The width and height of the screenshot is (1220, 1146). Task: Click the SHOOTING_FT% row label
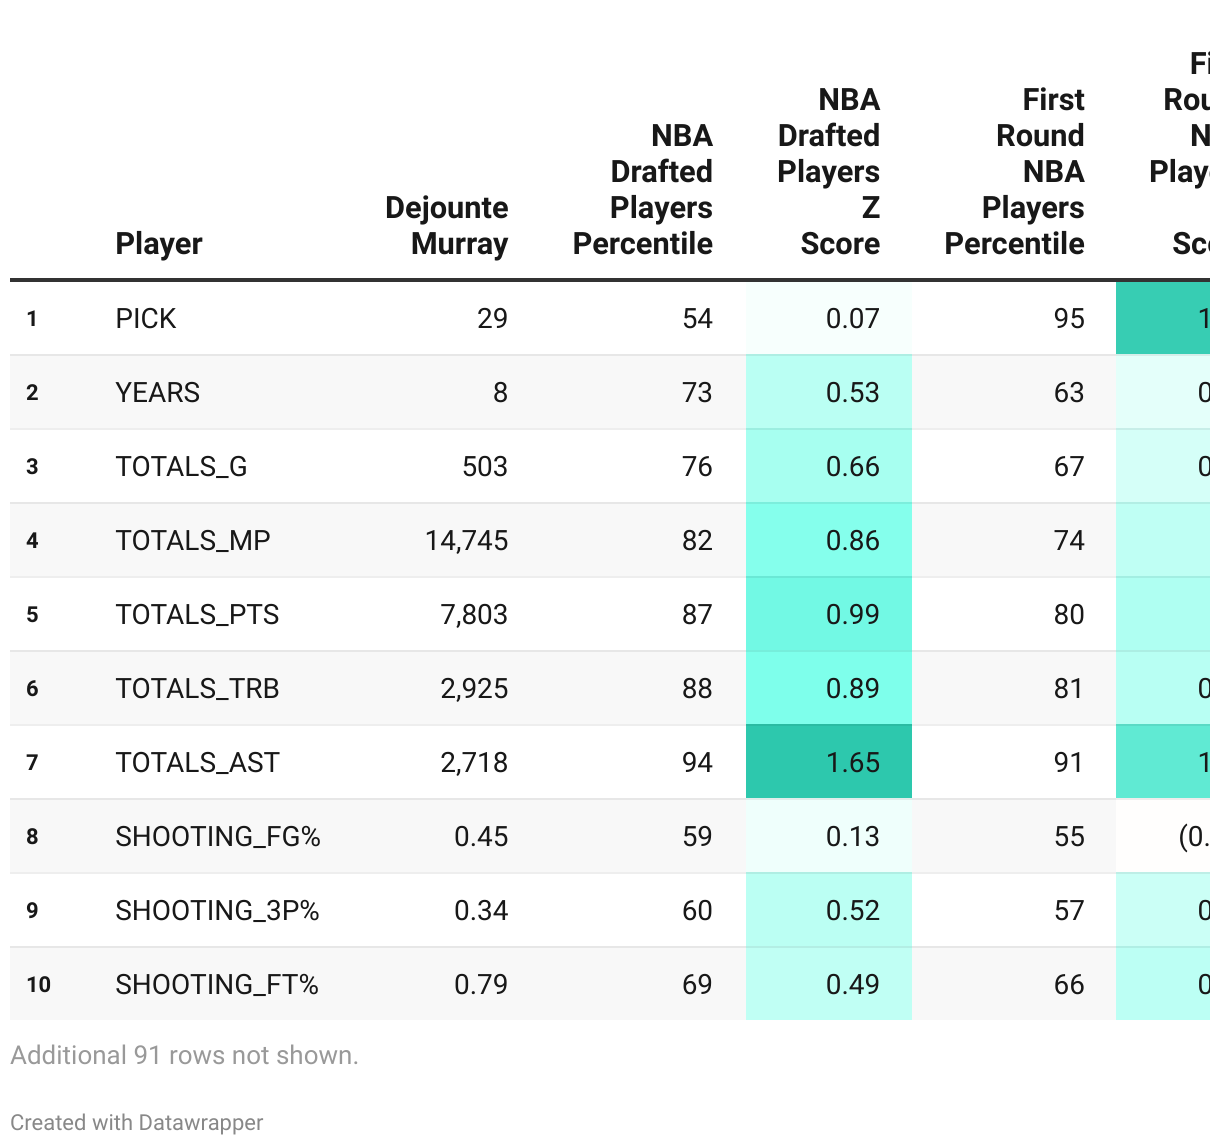click(x=217, y=984)
